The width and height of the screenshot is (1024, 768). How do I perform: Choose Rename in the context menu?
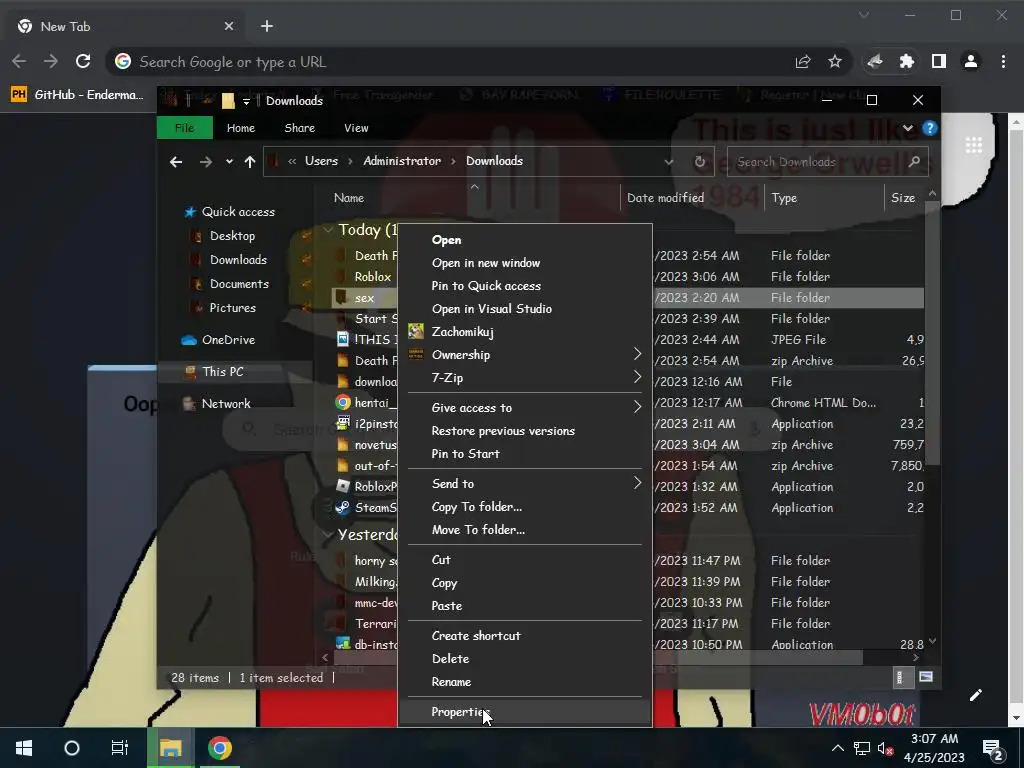coord(525,681)
